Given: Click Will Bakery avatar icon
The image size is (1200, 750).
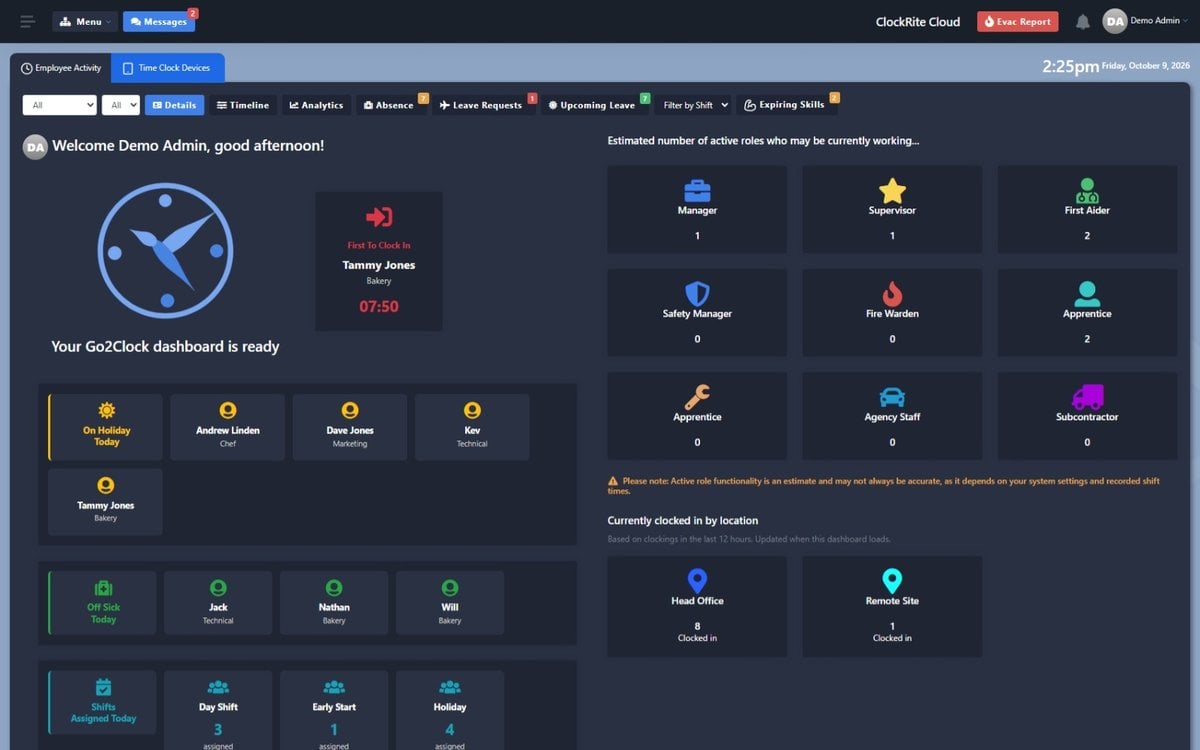Looking at the screenshot, I should click(x=450, y=588).
